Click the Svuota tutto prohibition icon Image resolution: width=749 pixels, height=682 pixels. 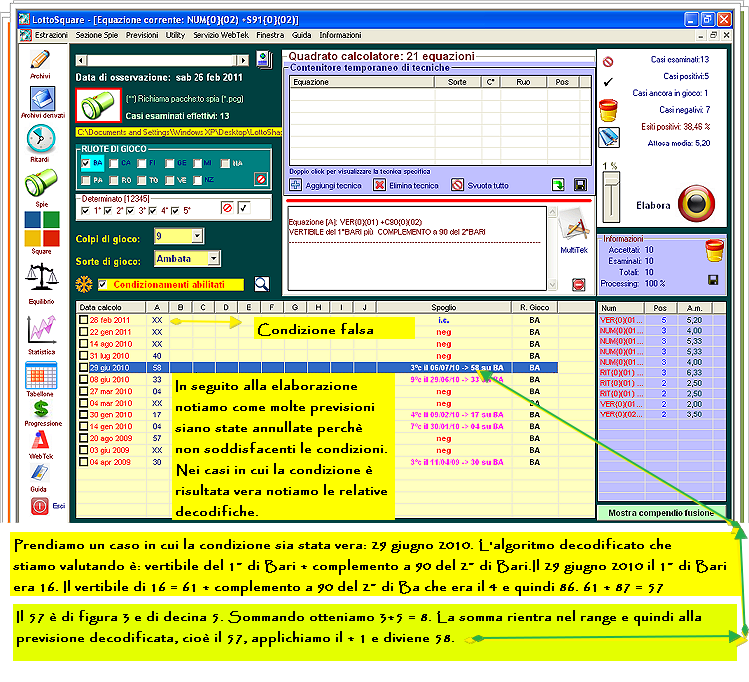coord(457,185)
